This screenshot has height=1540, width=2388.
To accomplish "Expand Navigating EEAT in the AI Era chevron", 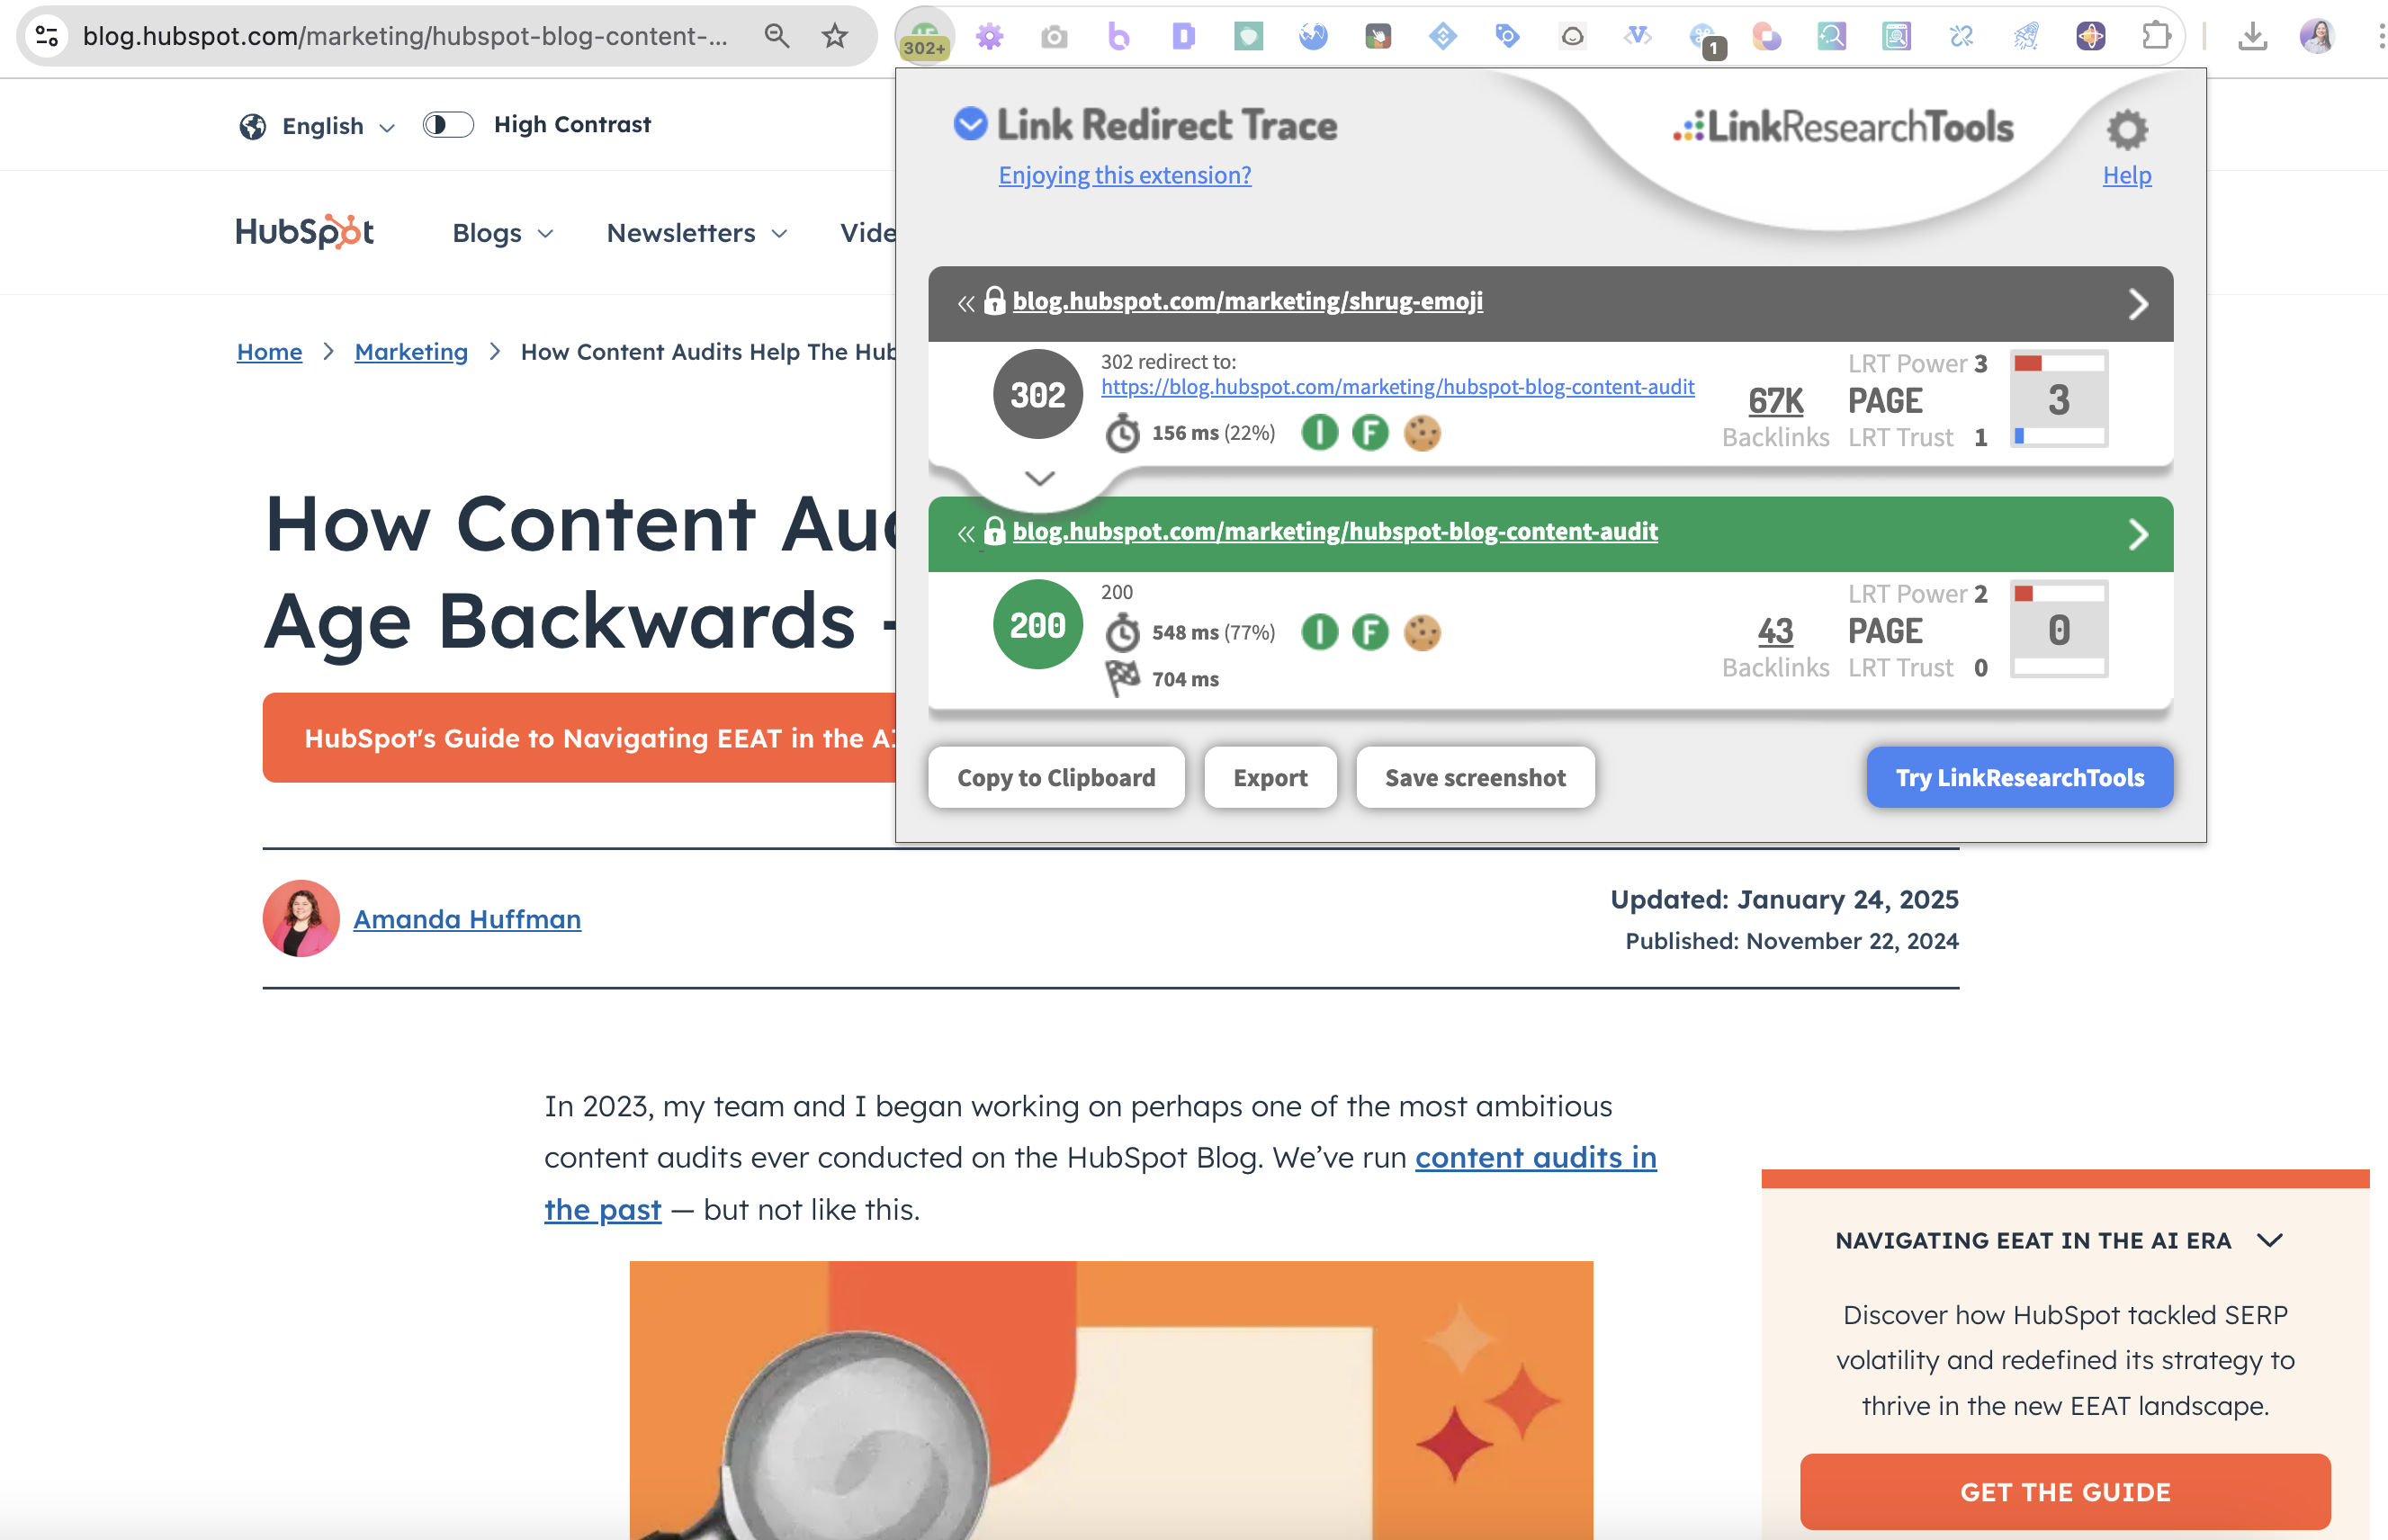I will [x=2270, y=1240].
